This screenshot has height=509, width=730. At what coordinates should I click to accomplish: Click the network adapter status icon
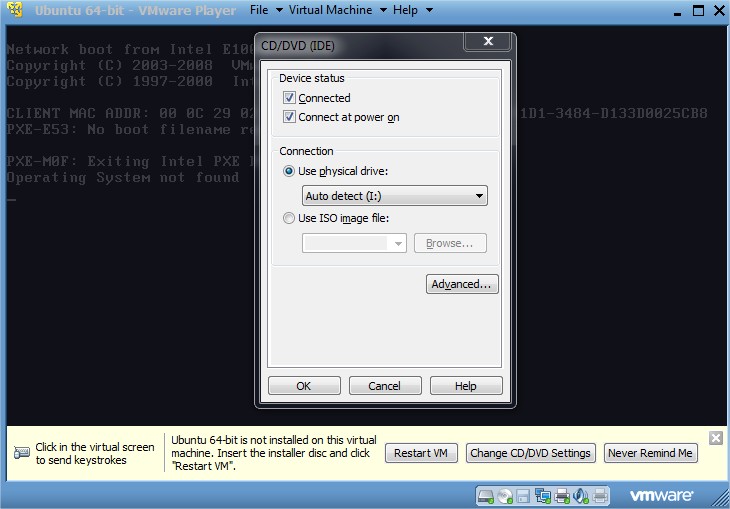(x=543, y=496)
